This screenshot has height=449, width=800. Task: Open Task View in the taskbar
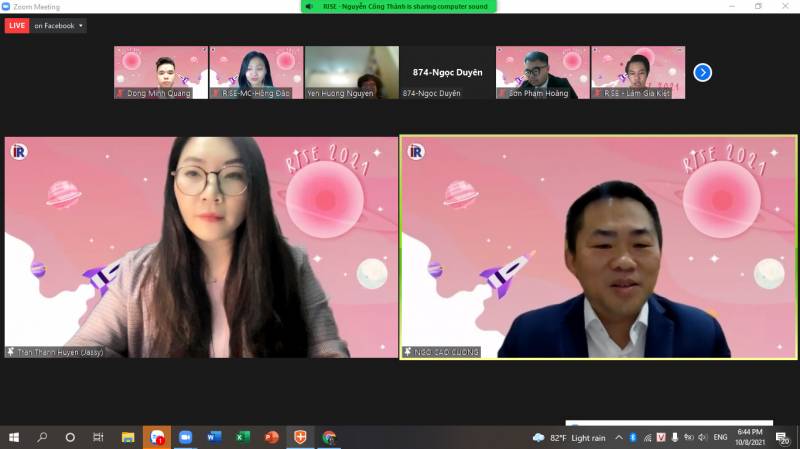pyautogui.click(x=98, y=437)
